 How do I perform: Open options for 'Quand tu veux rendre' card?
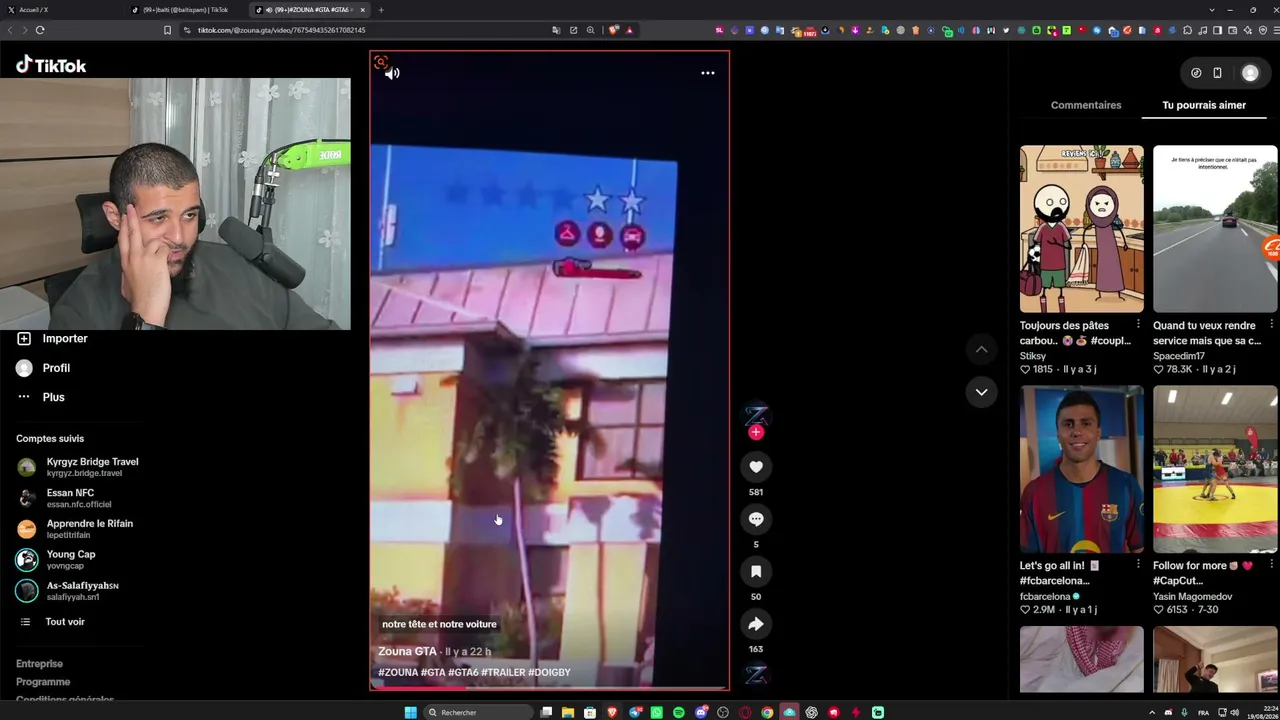1271,325
